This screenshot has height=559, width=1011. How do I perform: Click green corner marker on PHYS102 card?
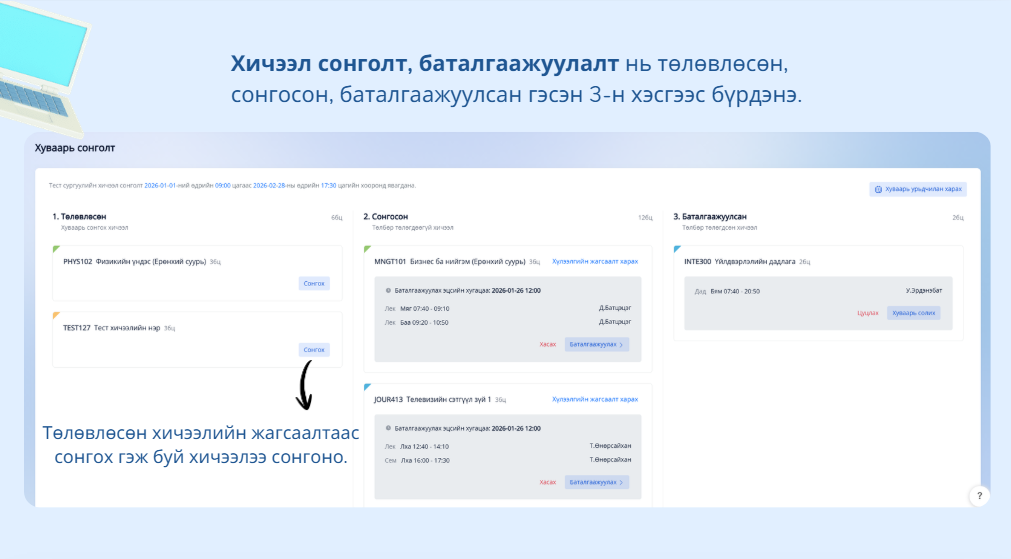pyautogui.click(x=56, y=249)
